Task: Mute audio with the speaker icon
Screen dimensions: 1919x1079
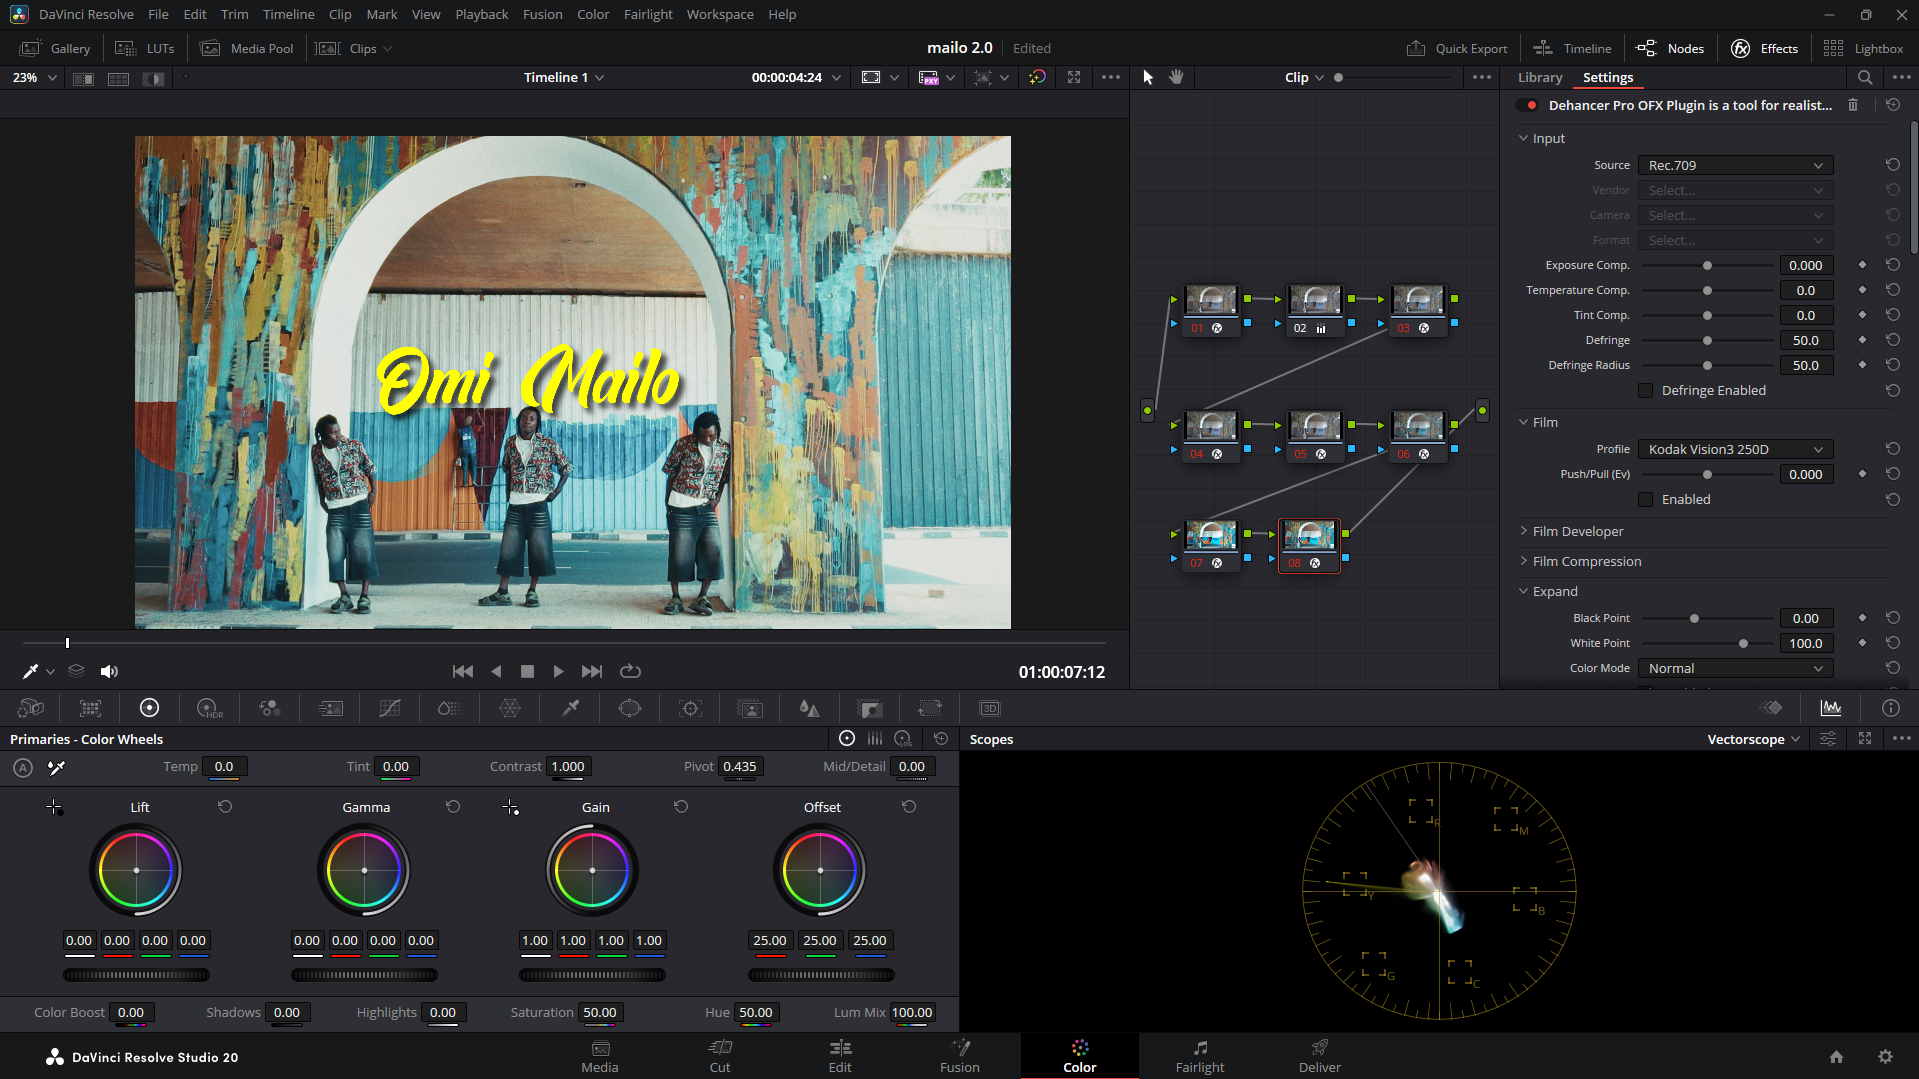Action: pyautogui.click(x=109, y=671)
